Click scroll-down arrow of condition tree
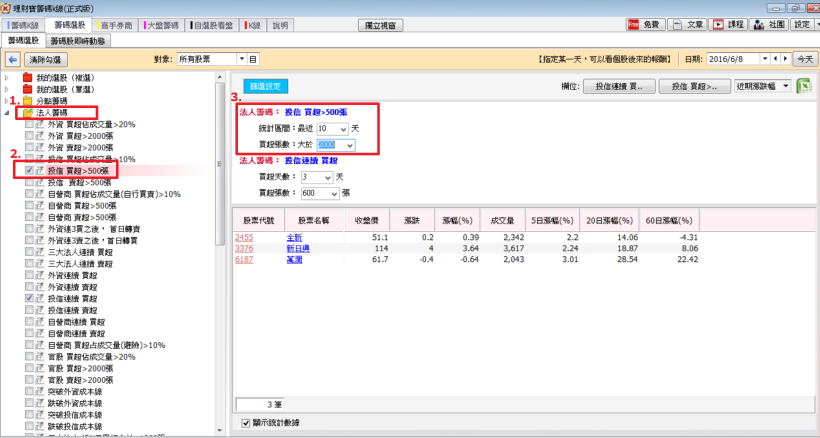 pos(220,431)
